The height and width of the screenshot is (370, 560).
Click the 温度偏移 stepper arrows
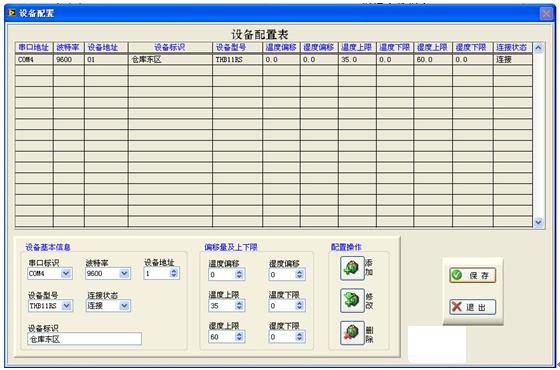point(239,274)
